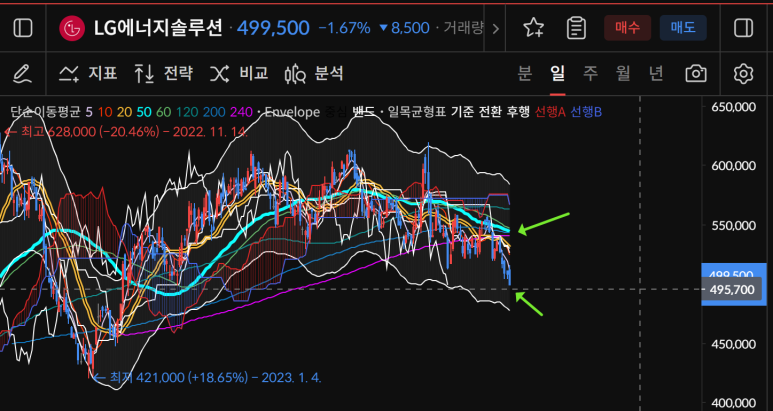Click the Envelope indicator label
This screenshot has height=411, width=773.
292,112
